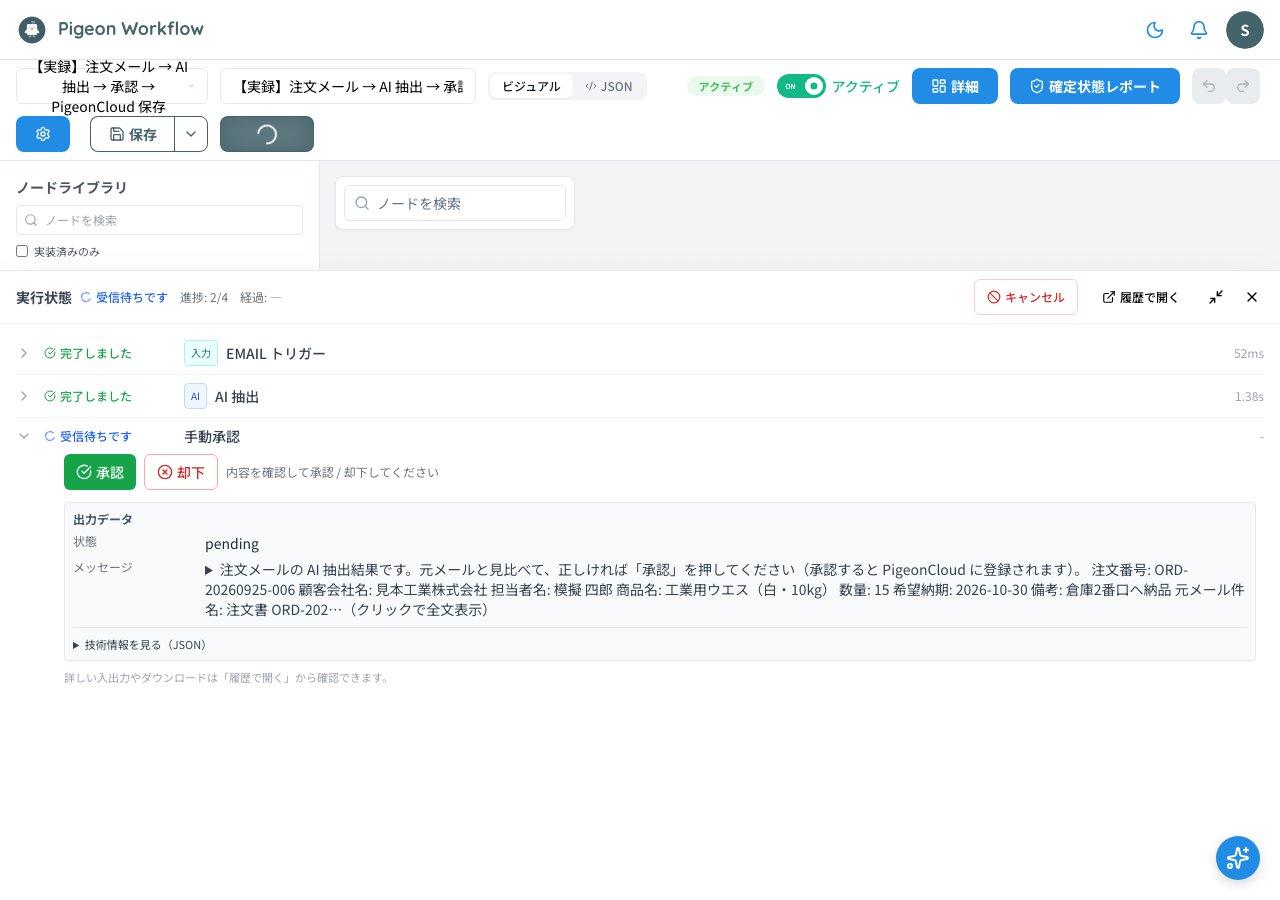The image size is (1280, 900).
Task: Approve with the 承認 button
Action: [100, 472]
